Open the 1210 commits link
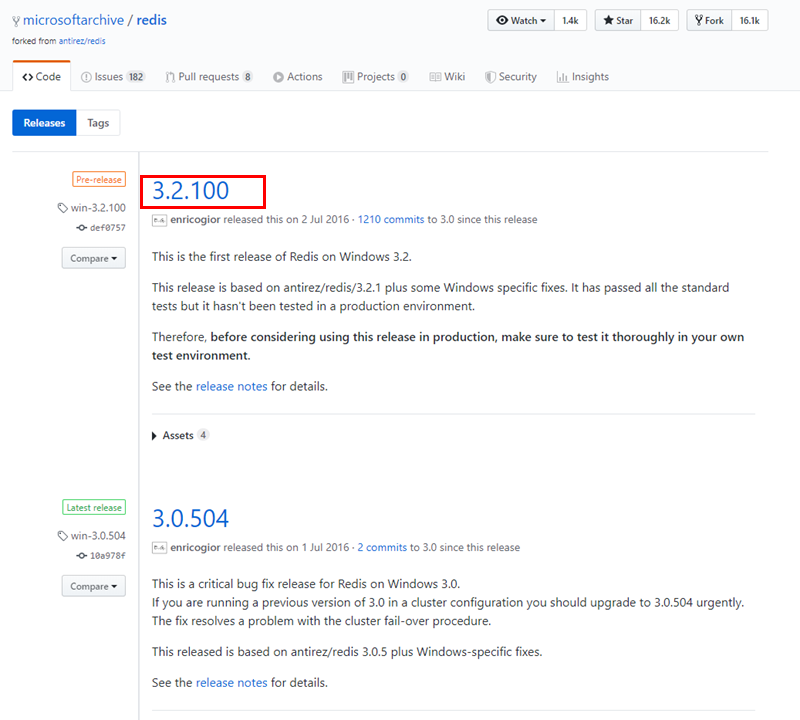Image resolution: width=800 pixels, height=720 pixels. 391,219
